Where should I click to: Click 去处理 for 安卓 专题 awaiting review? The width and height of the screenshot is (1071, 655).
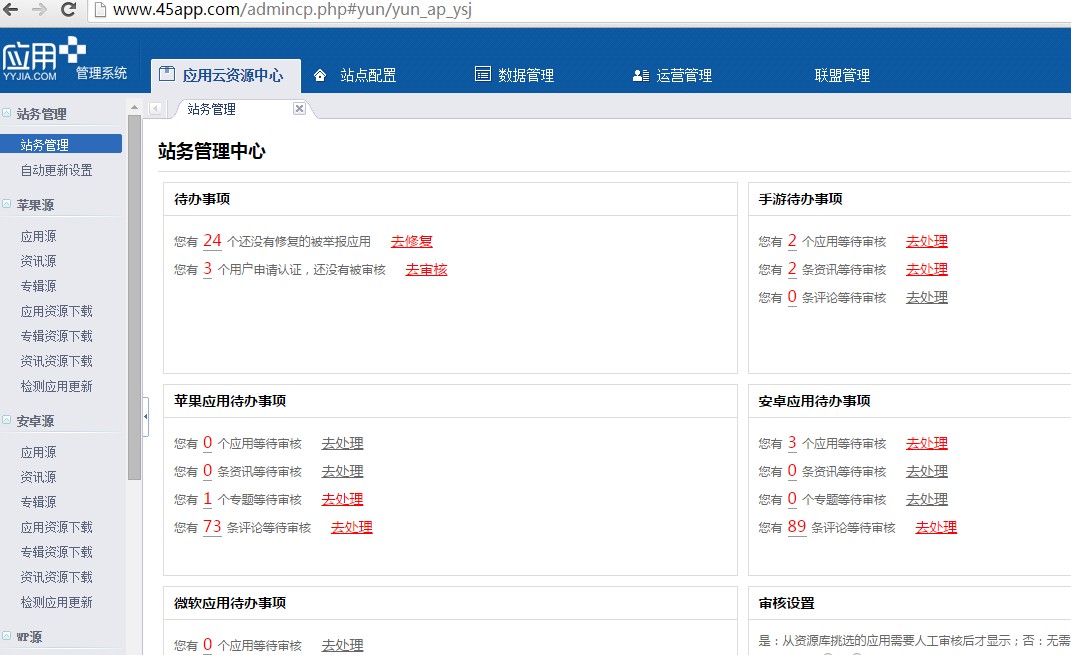tap(927, 499)
